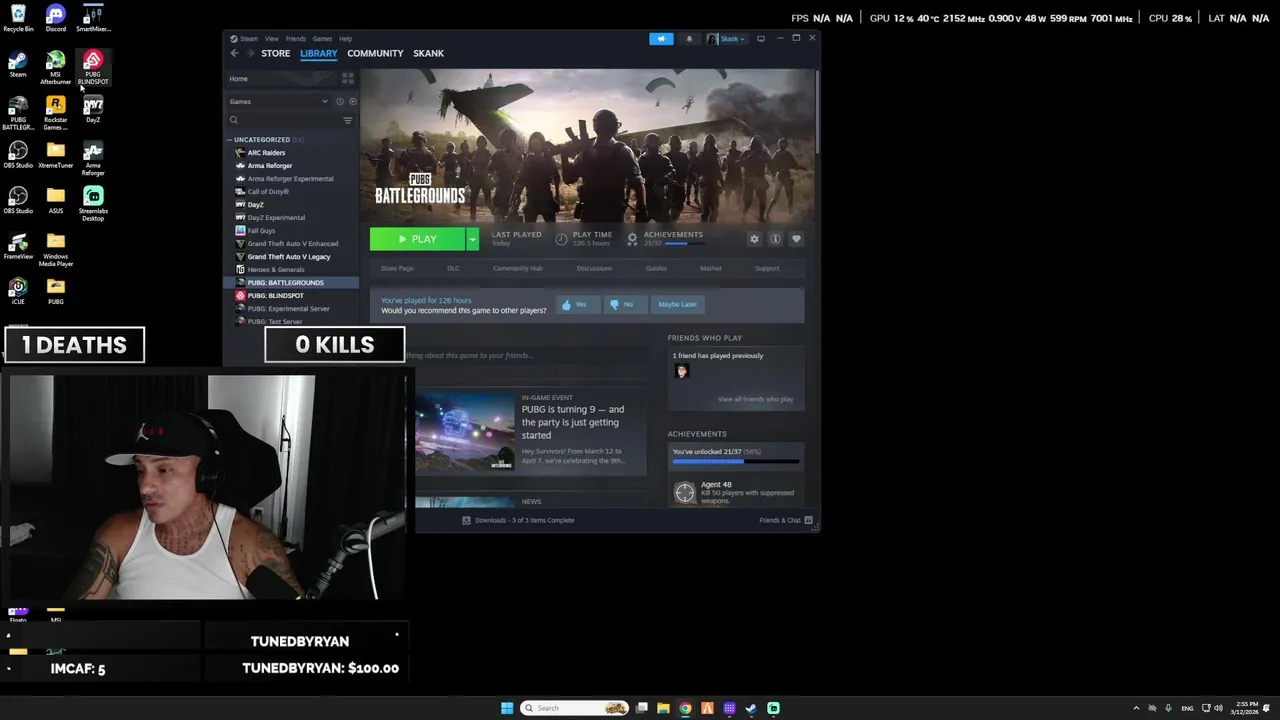1280x720 pixels.
Task: Open the Games menu
Action: [322, 39]
